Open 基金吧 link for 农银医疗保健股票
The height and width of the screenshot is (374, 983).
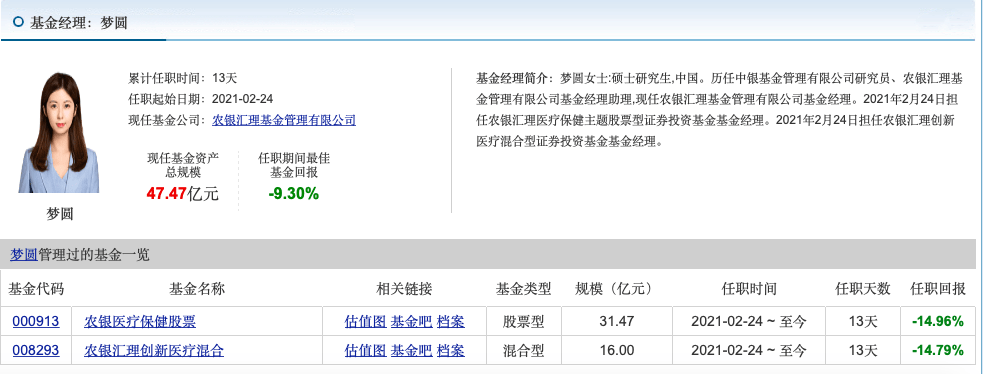pos(412,321)
